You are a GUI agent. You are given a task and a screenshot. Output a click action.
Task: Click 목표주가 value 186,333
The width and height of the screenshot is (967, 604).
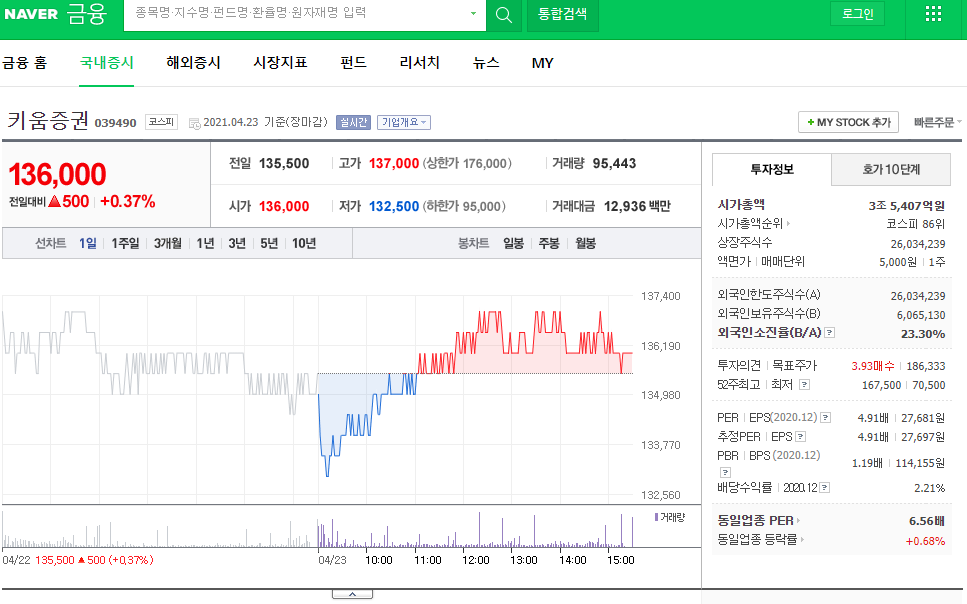[x=926, y=366]
